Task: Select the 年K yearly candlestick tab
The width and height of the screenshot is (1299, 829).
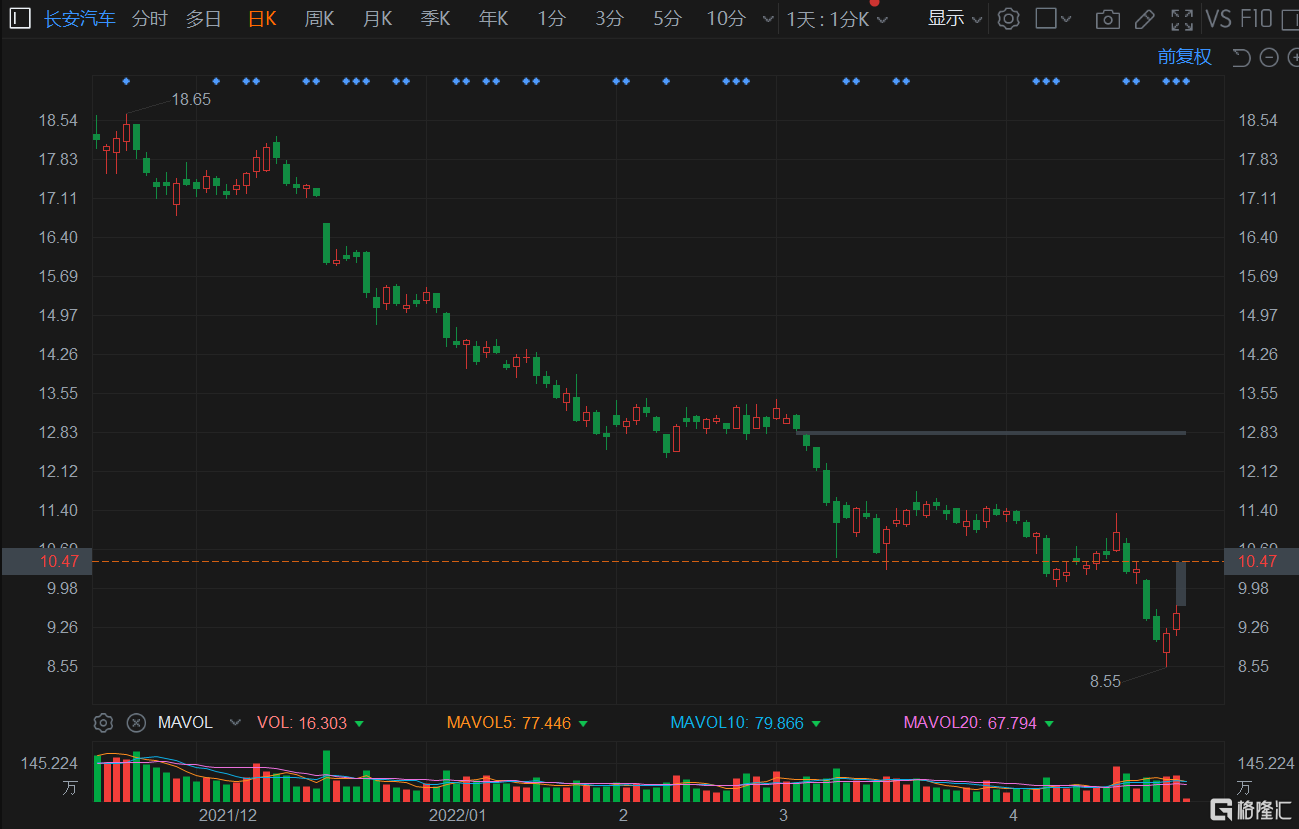Action: [x=493, y=18]
